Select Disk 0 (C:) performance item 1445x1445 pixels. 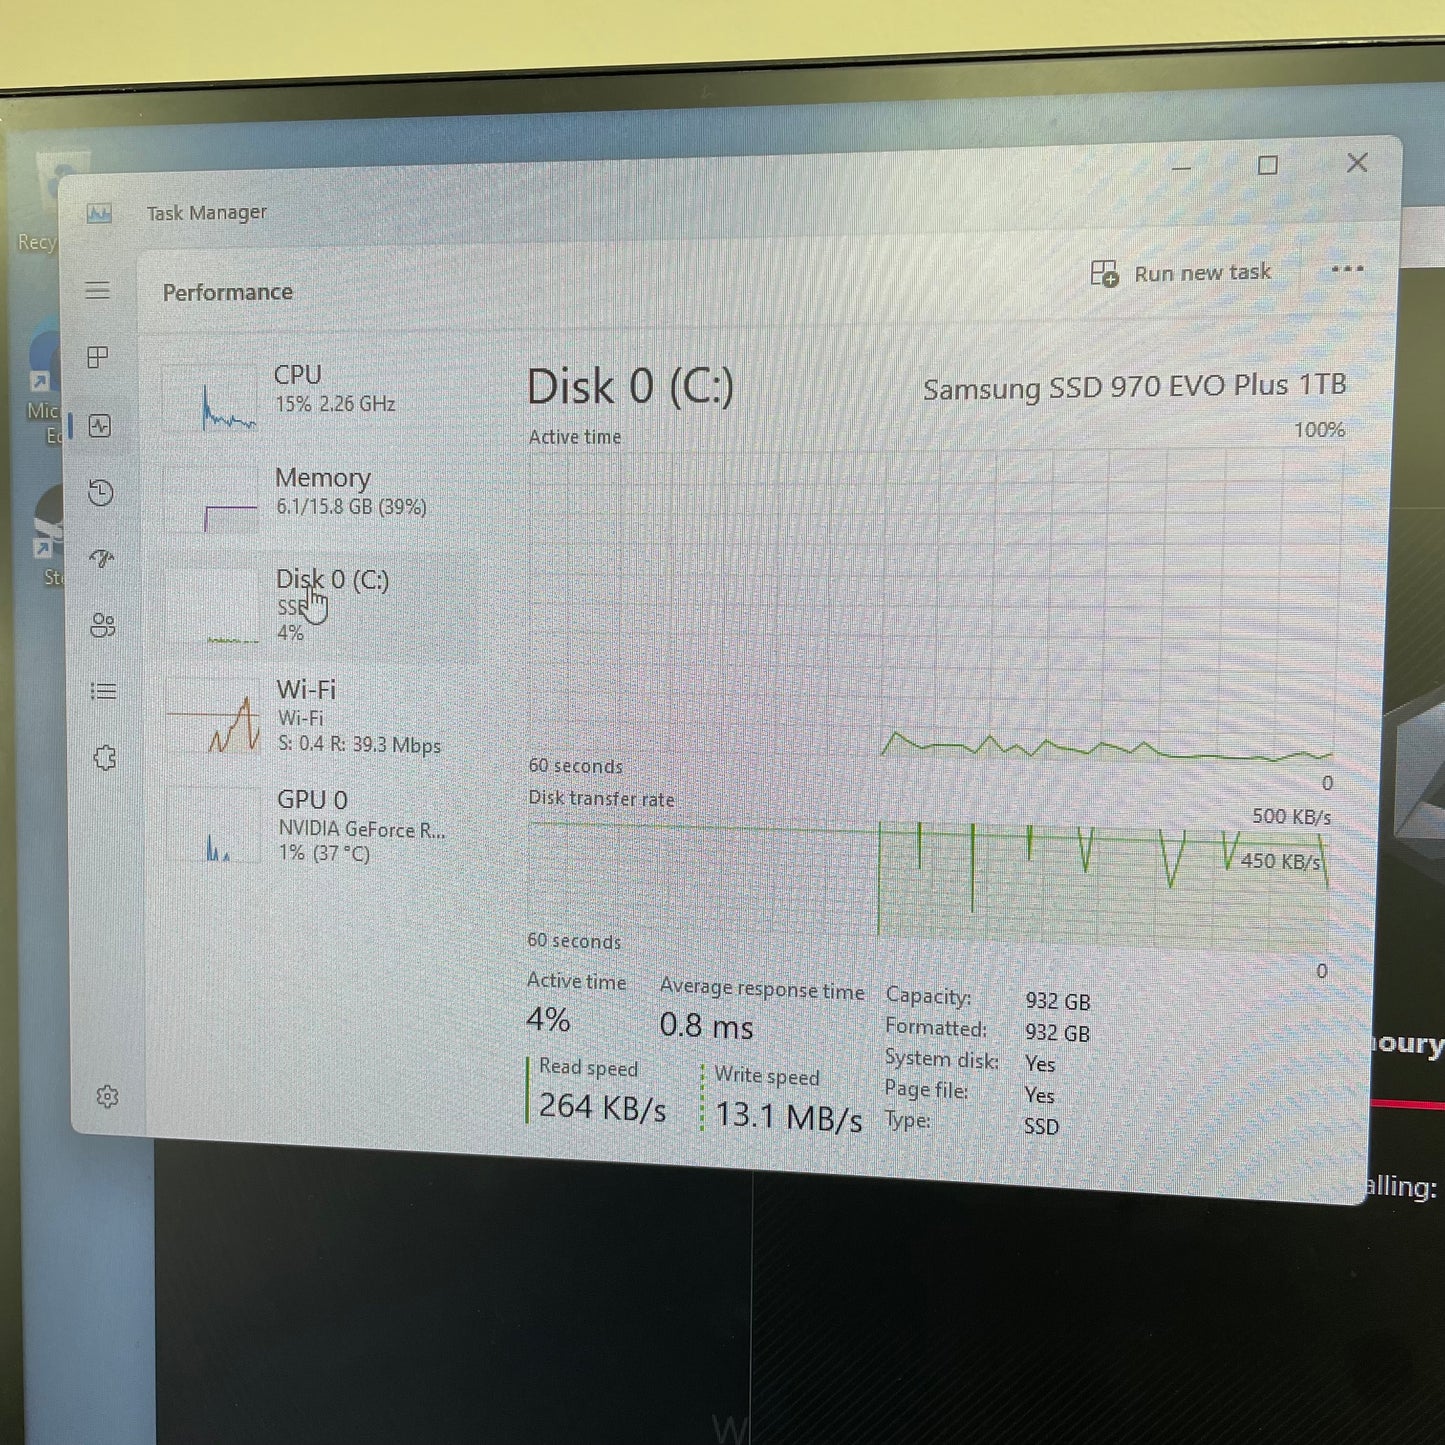tap(318, 605)
